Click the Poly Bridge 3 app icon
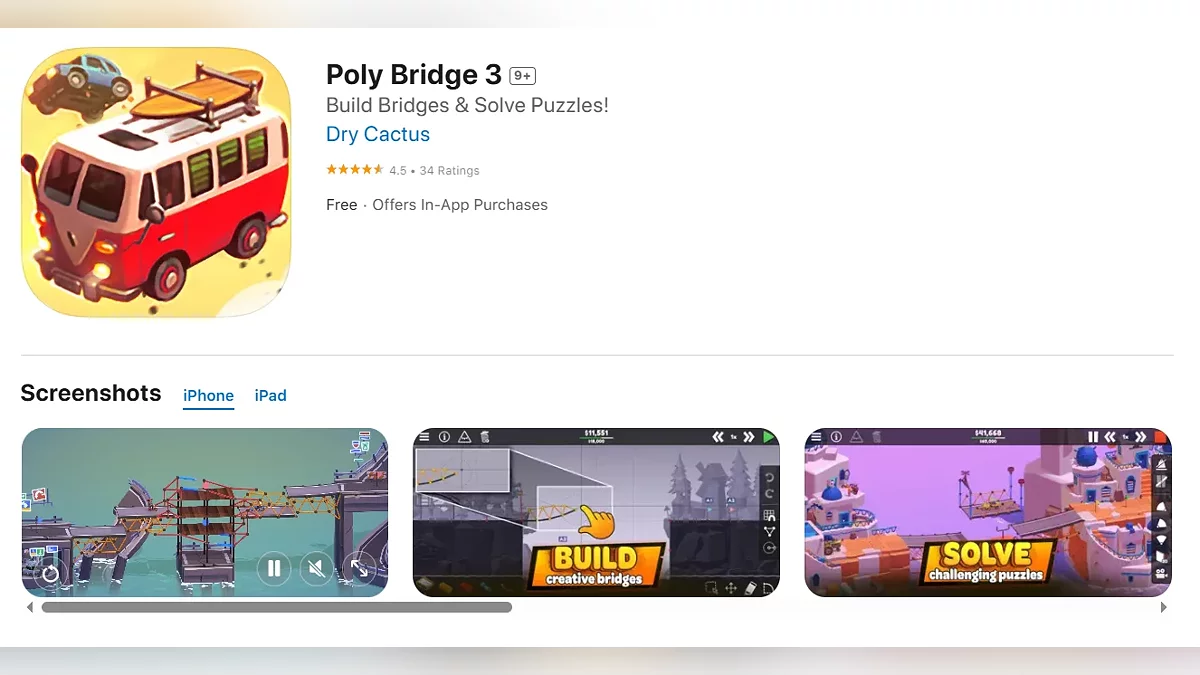The width and height of the screenshot is (1200, 675). point(156,183)
